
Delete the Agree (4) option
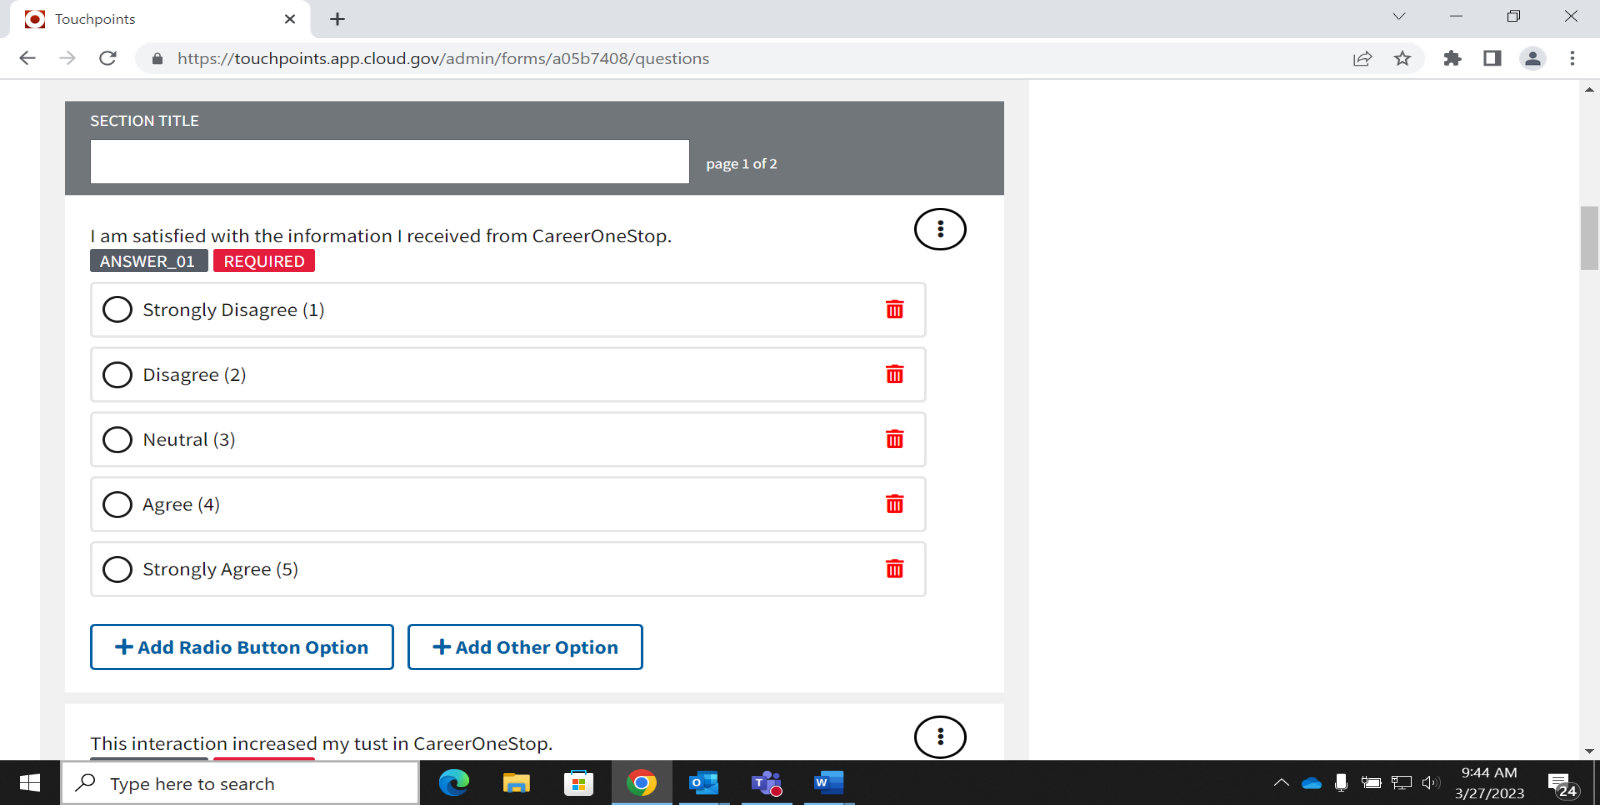coord(894,504)
